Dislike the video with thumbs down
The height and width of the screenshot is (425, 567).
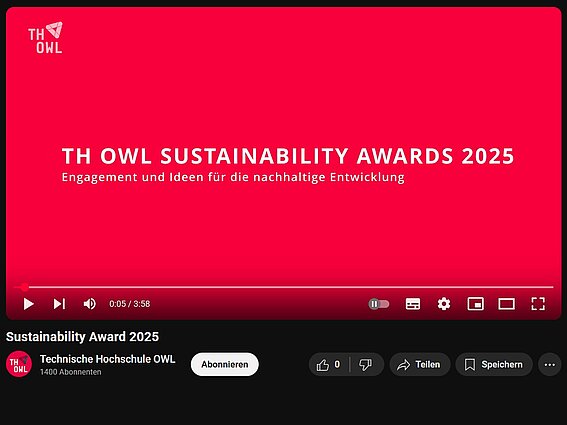point(366,364)
